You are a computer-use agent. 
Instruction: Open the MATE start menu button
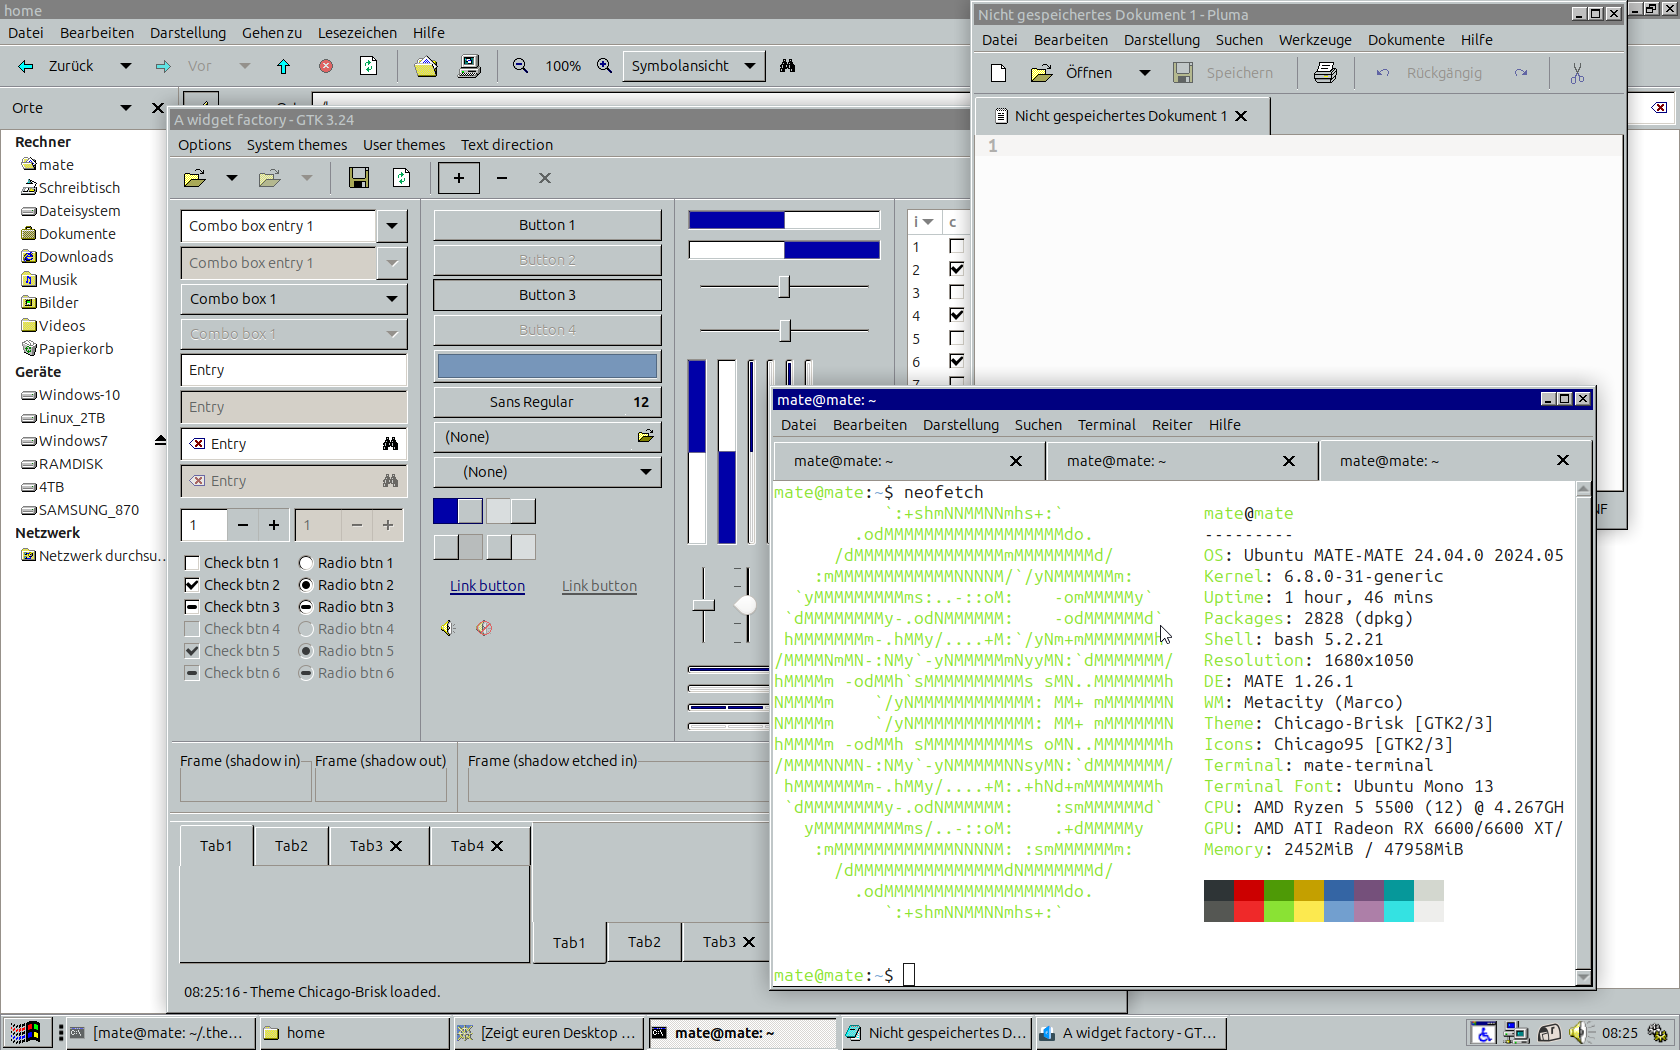click(25, 1033)
